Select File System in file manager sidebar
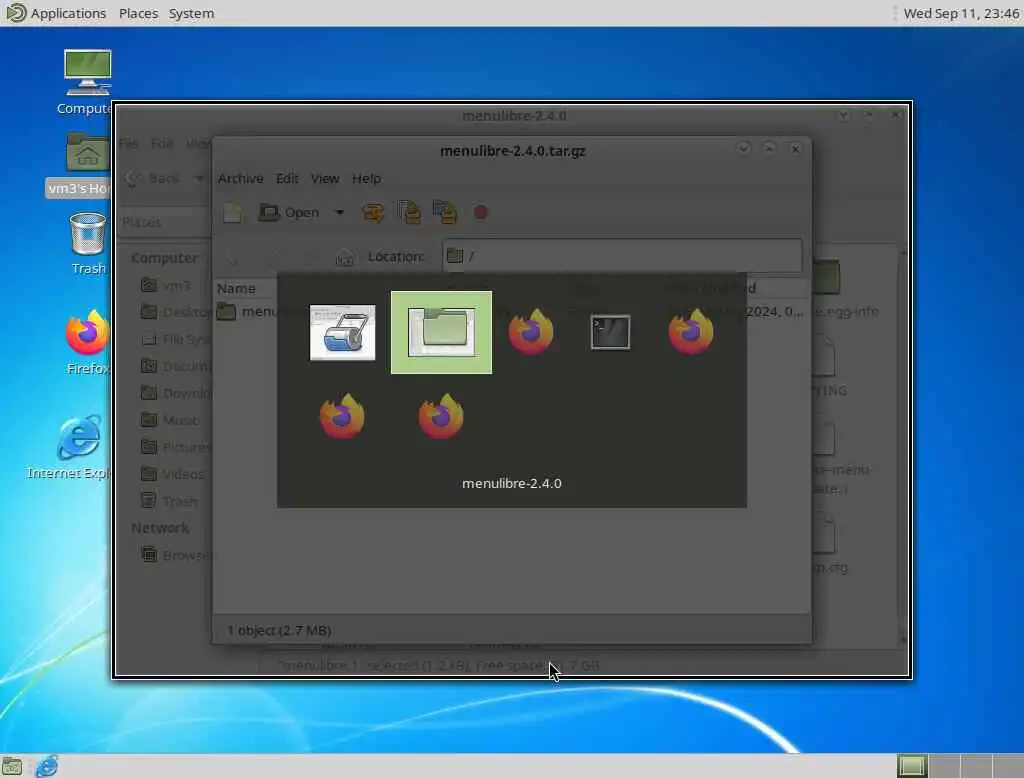This screenshot has height=778, width=1024. (x=175, y=339)
